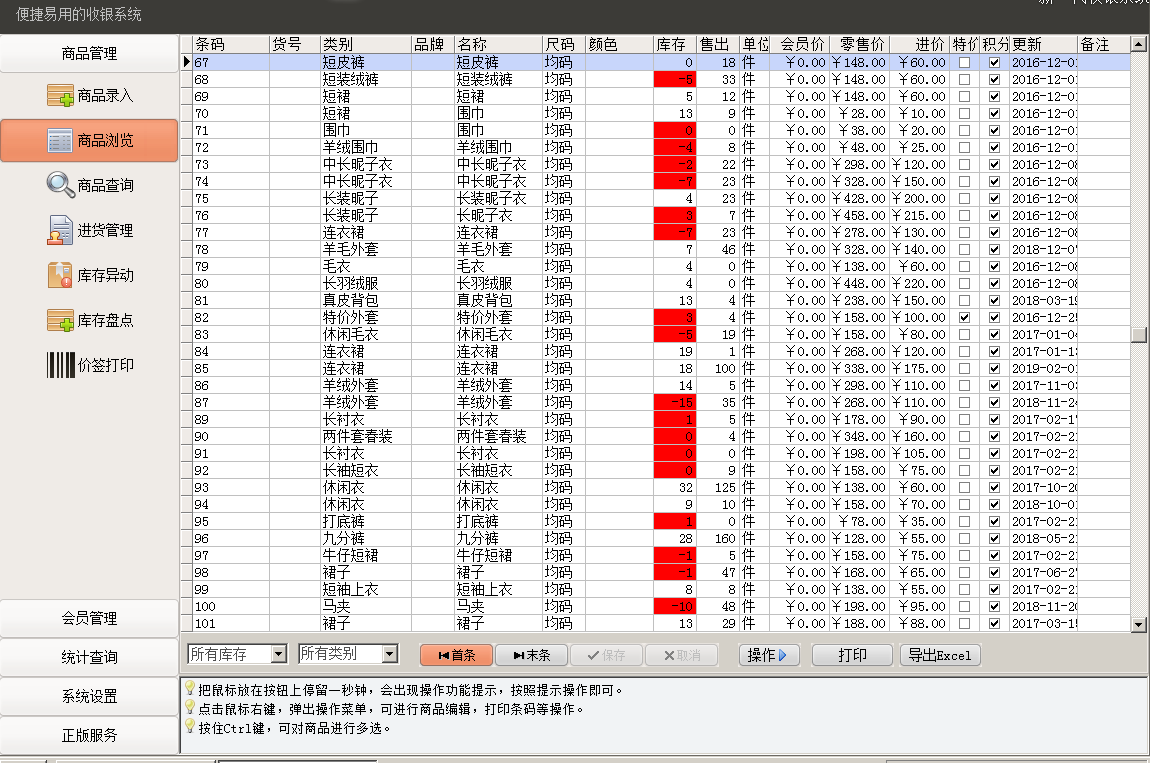
Task: Expand the 所有类别 category filter dropdown
Action: [x=389, y=654]
